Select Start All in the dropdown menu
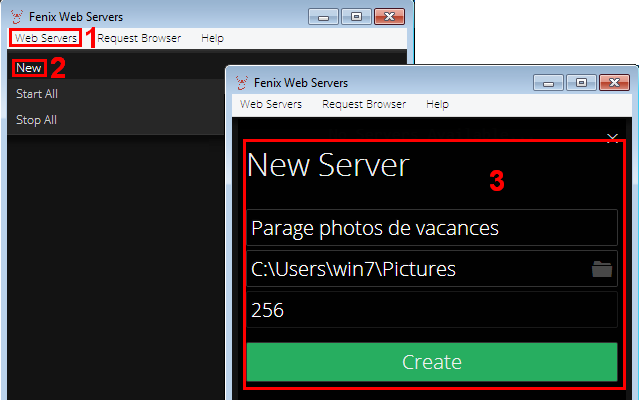This screenshot has width=639, height=400. click(x=36, y=94)
